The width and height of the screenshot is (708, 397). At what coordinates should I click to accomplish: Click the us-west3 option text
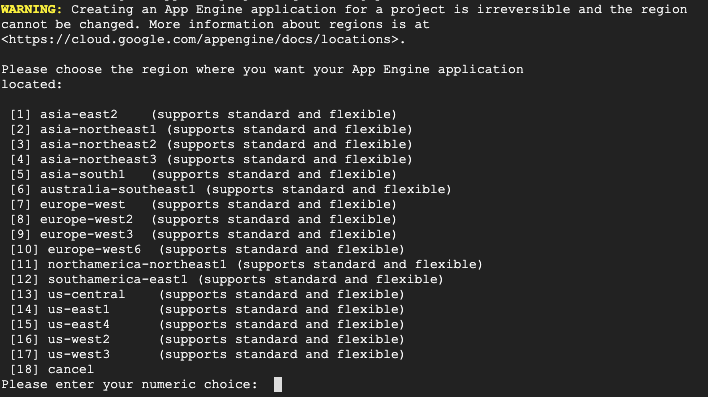79,354
